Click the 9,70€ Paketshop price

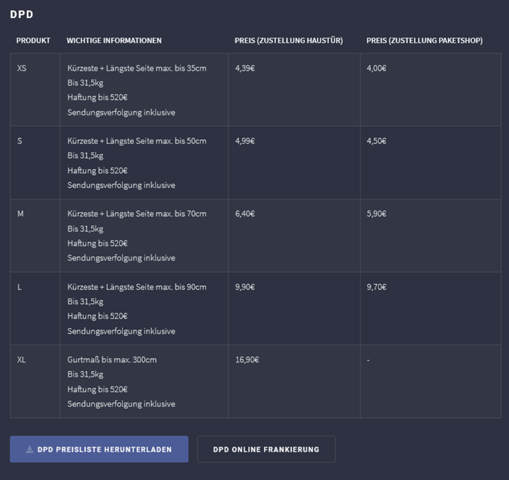point(376,287)
